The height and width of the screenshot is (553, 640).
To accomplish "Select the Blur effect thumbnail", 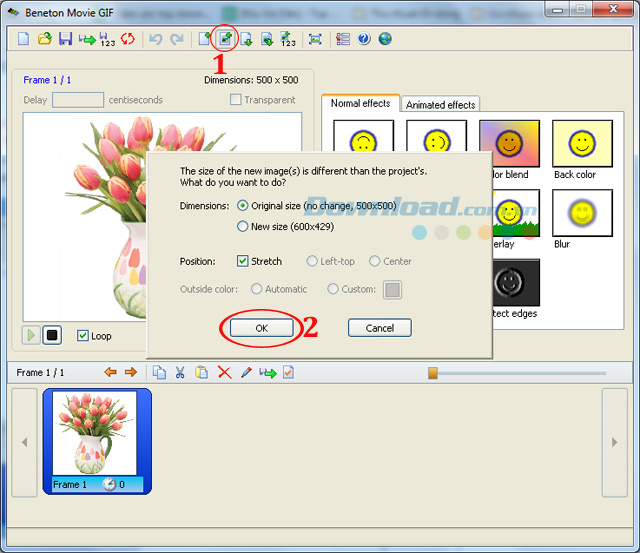I will pos(582,213).
